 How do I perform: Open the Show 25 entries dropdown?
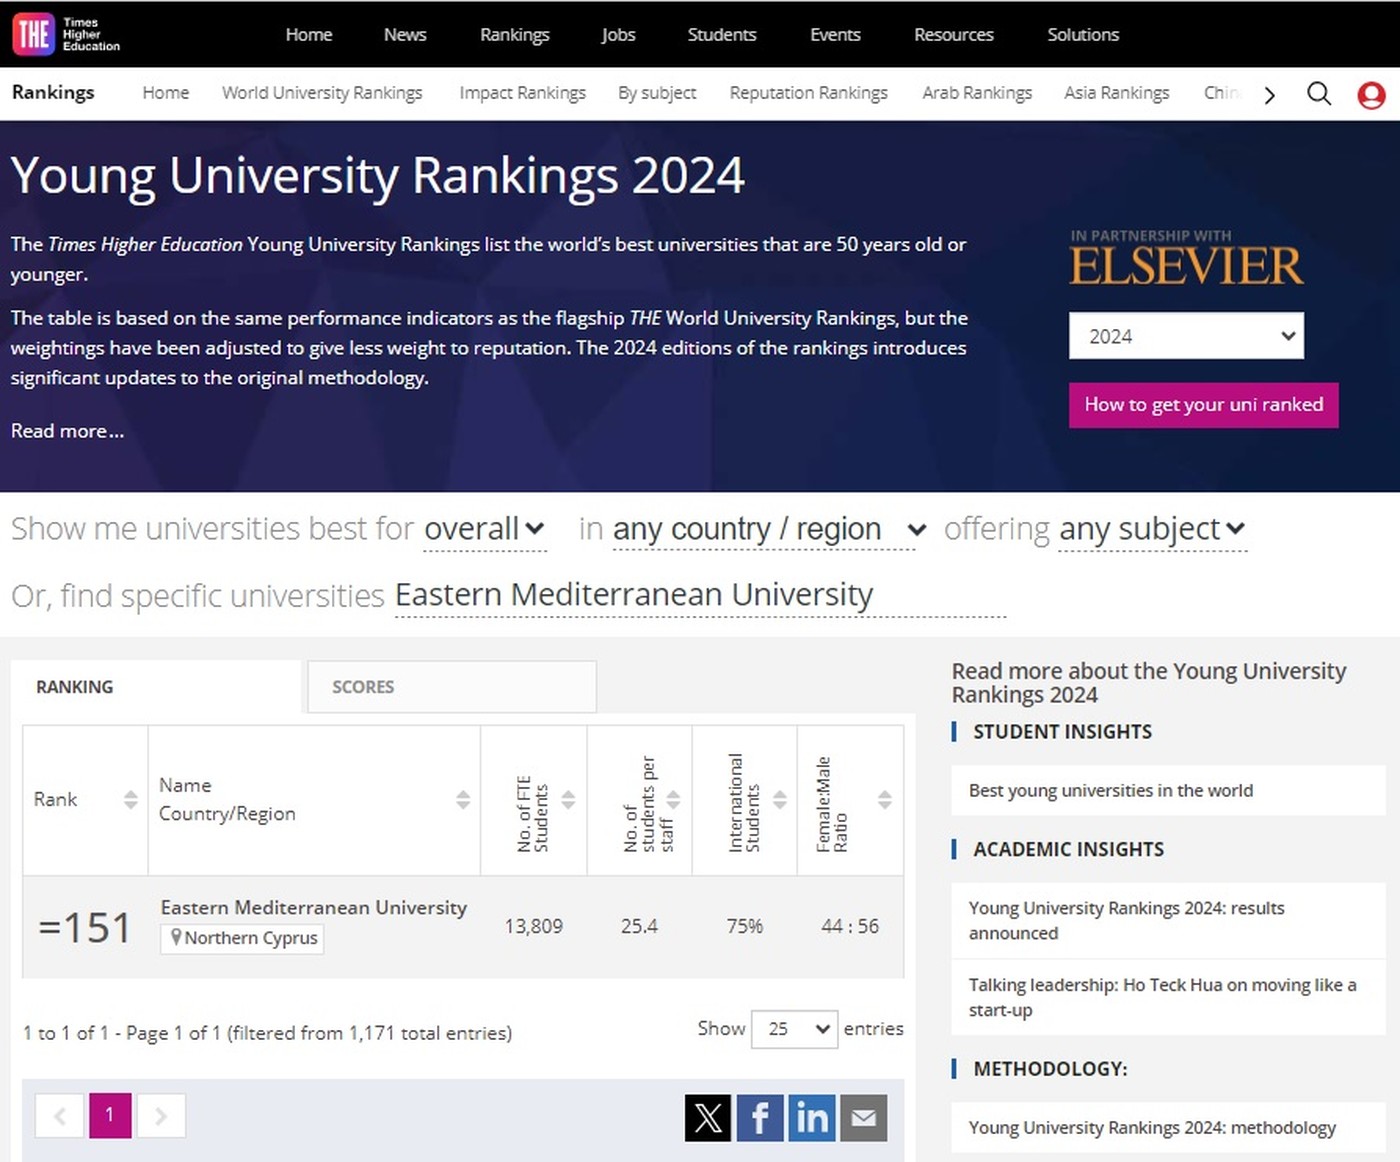pos(794,1029)
